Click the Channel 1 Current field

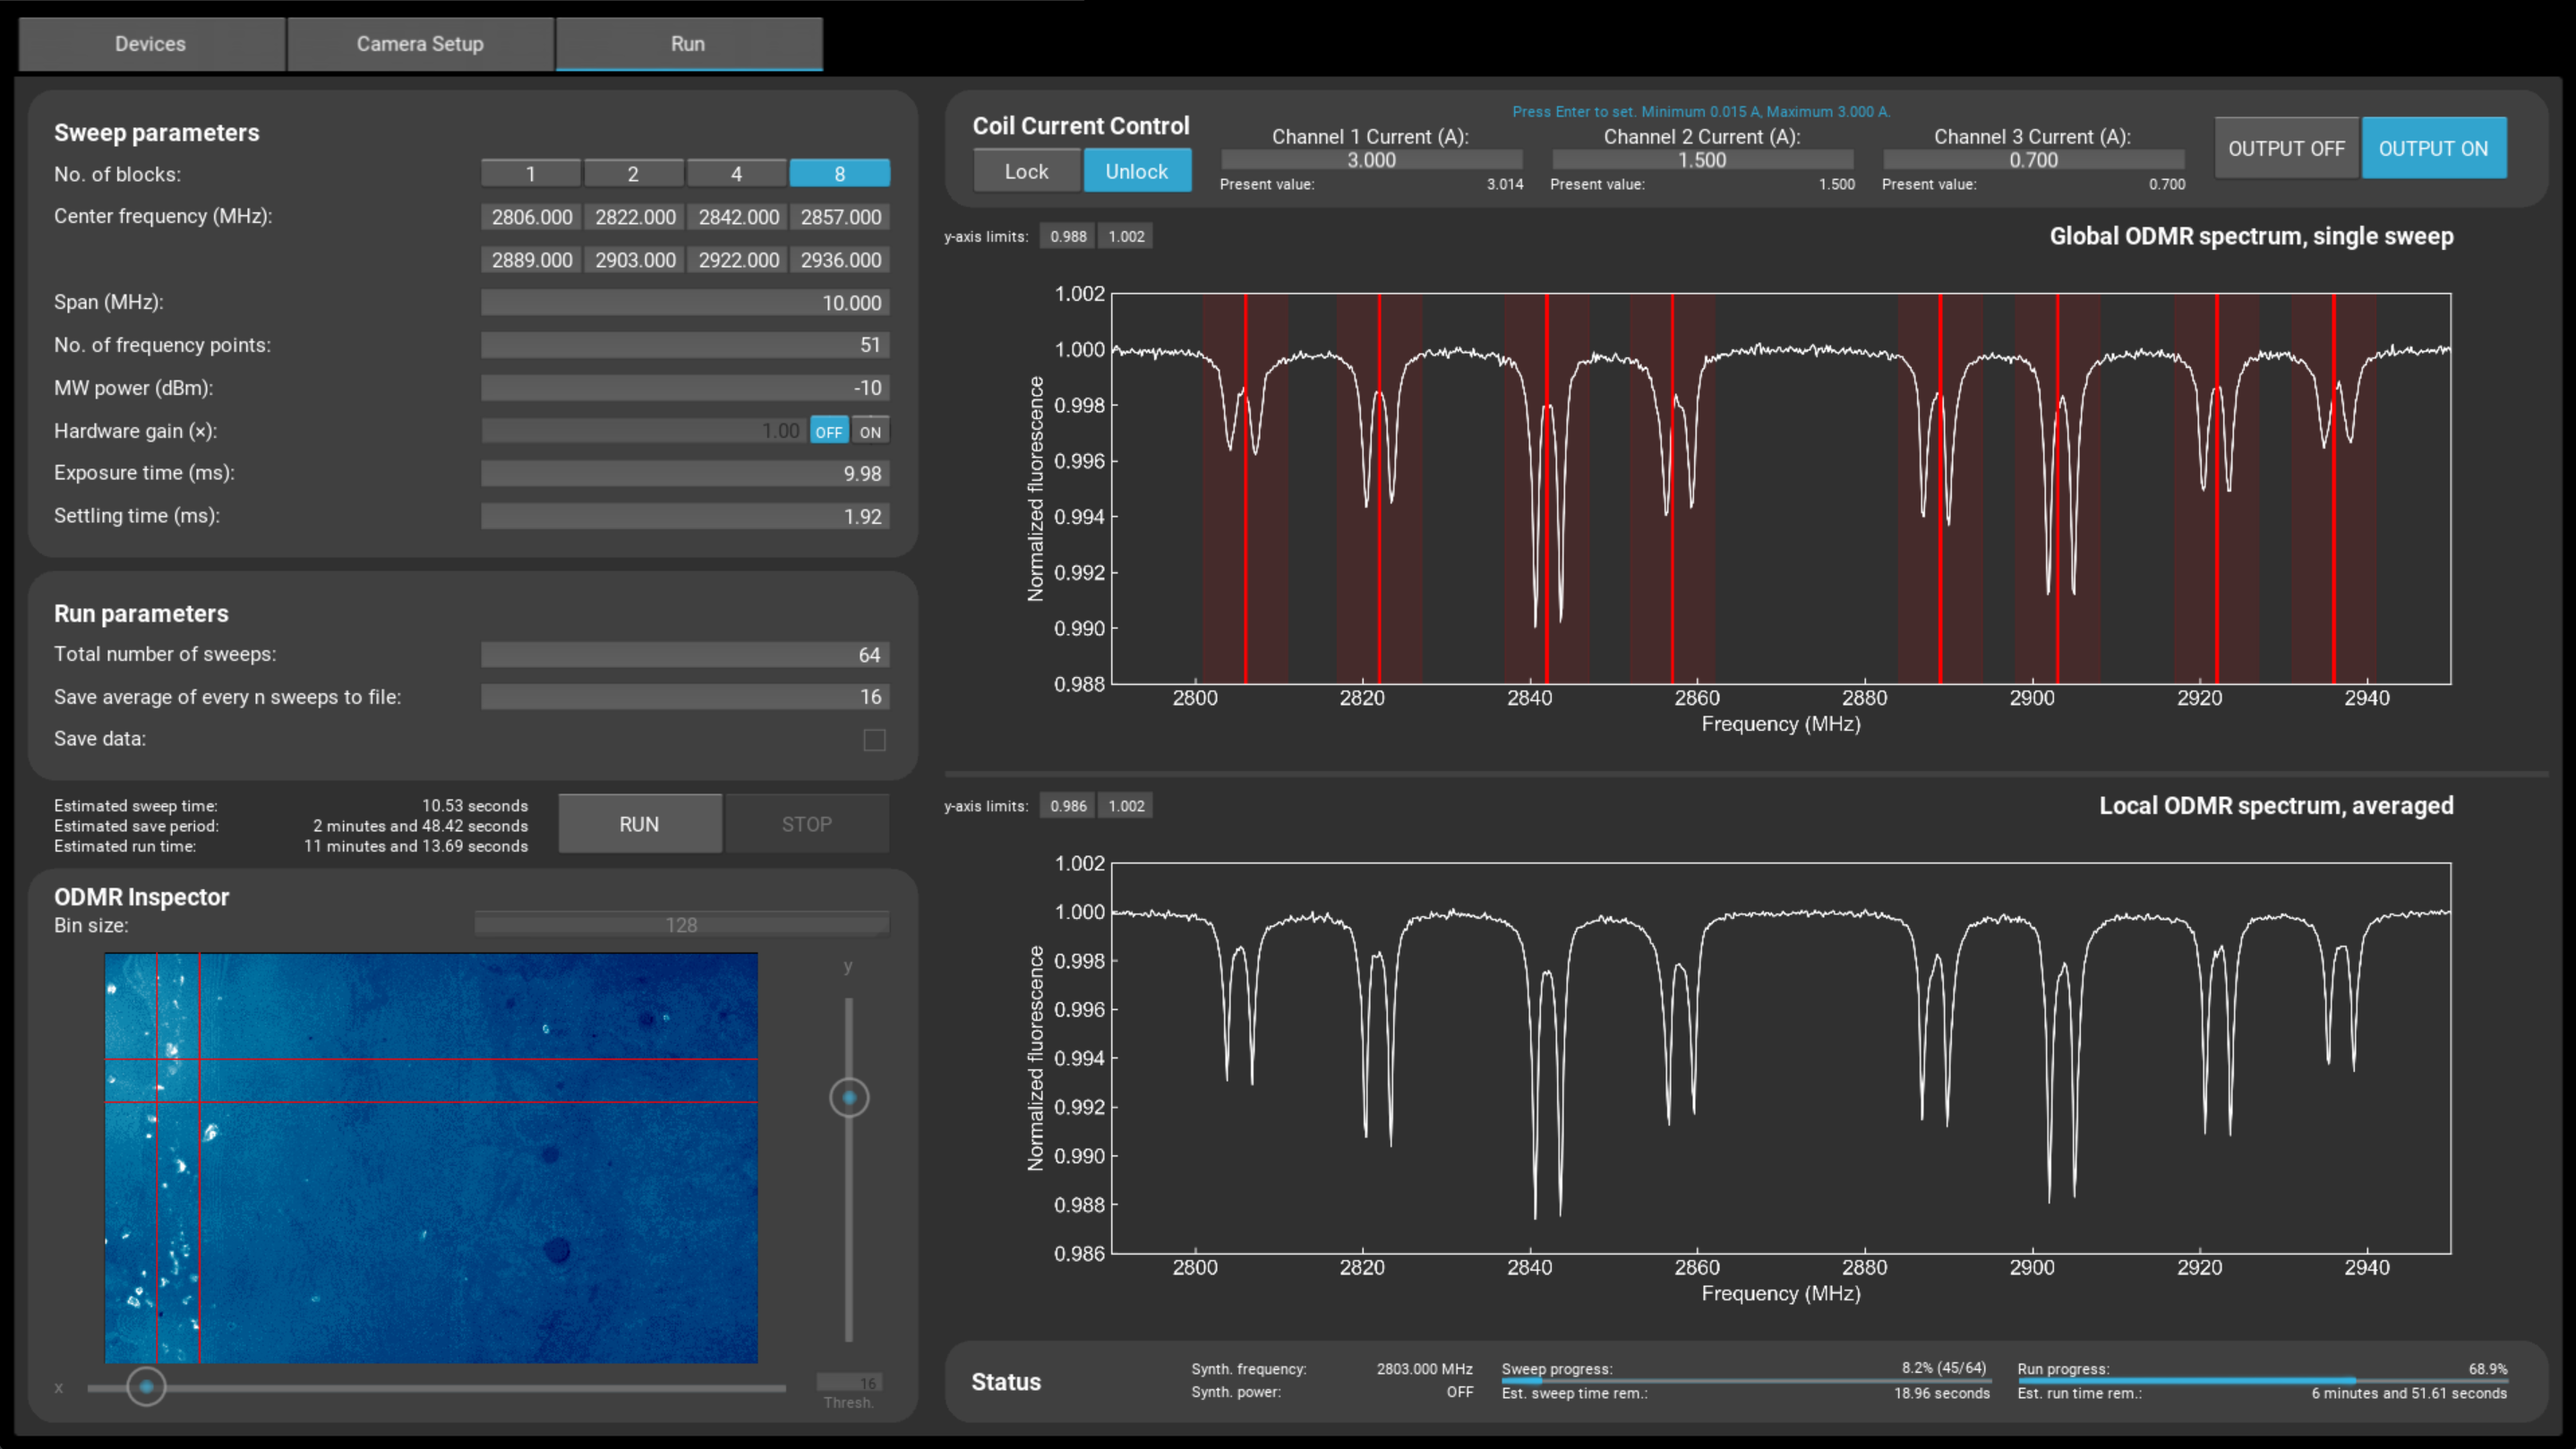coord(1371,160)
